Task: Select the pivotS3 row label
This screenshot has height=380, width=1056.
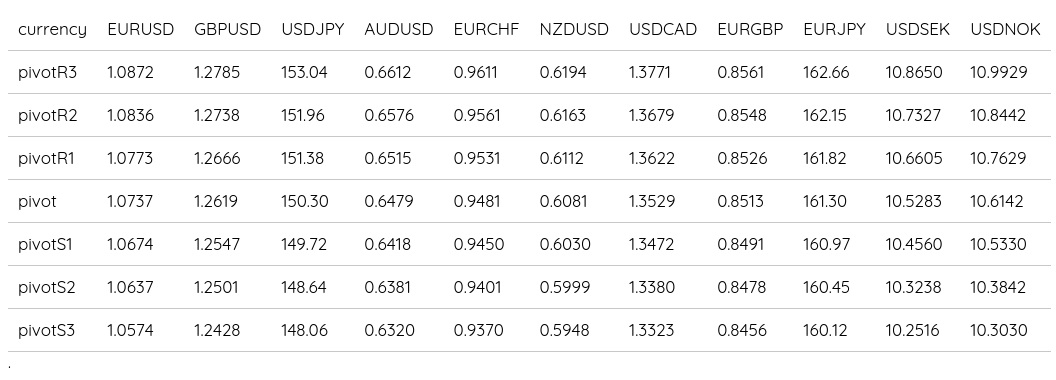Action: pyautogui.click(x=46, y=331)
